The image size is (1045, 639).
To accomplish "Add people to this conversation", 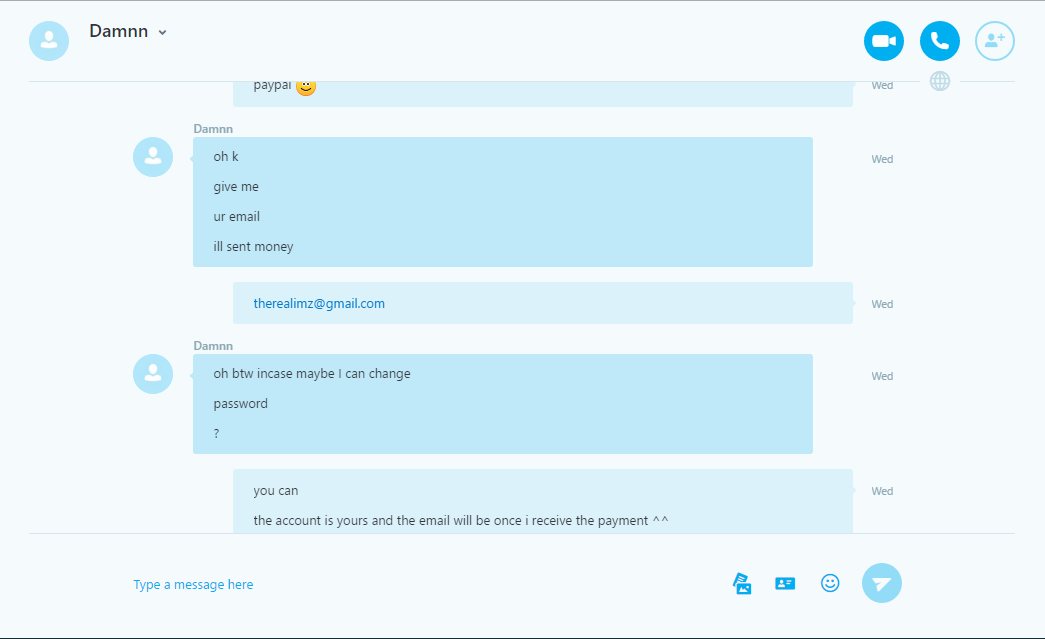I will pyautogui.click(x=995, y=41).
